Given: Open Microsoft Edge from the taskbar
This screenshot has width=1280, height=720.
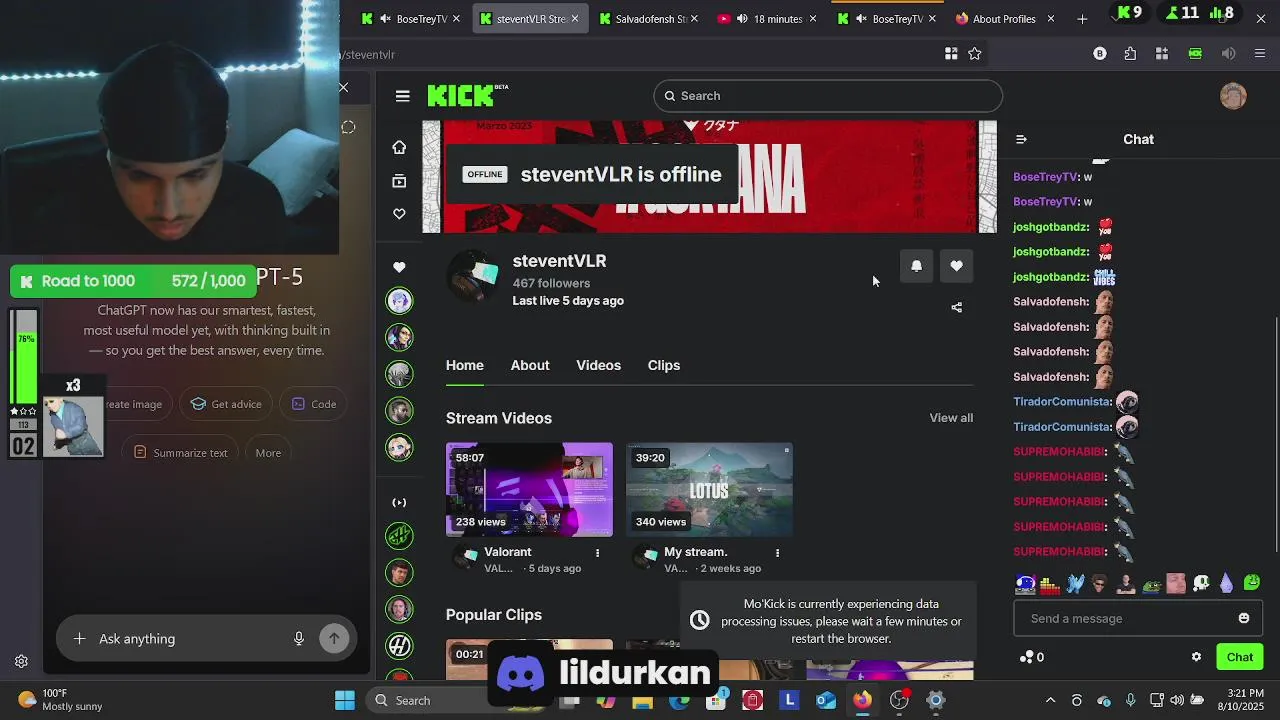Looking at the screenshot, I should click(x=679, y=700).
